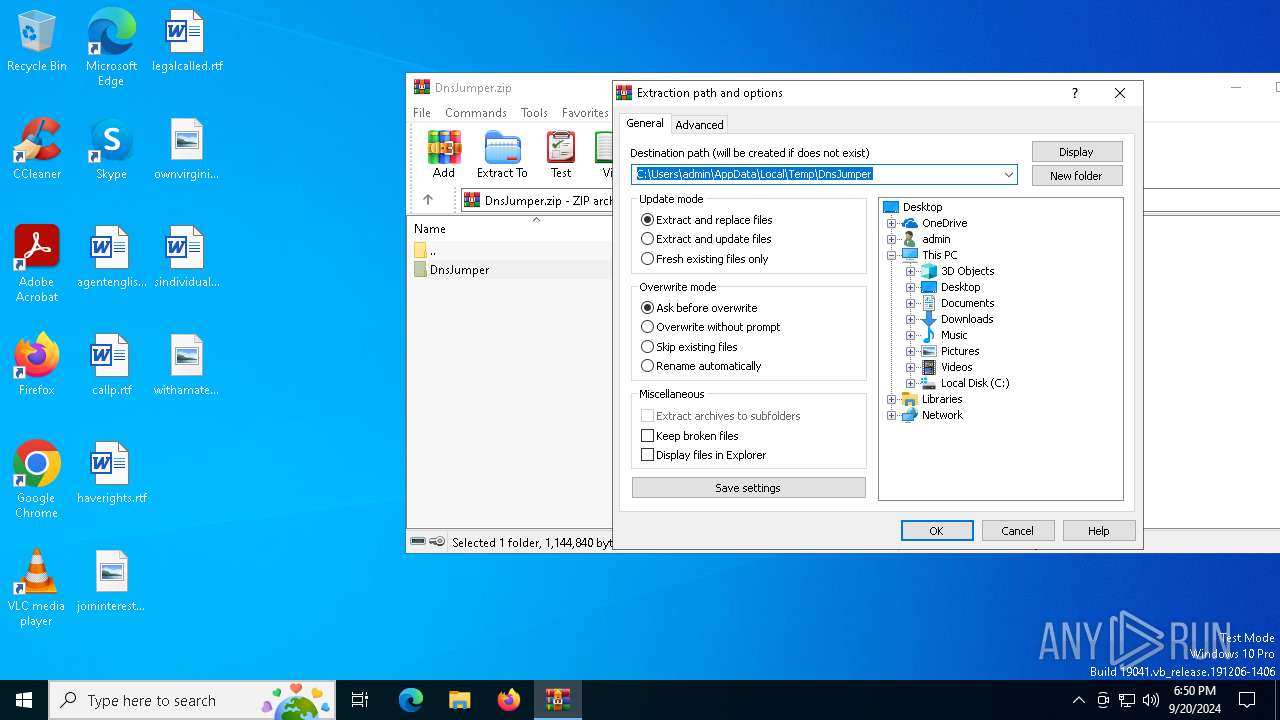Open Firefox desktop shortcut
Image resolution: width=1280 pixels, height=720 pixels.
(37, 366)
